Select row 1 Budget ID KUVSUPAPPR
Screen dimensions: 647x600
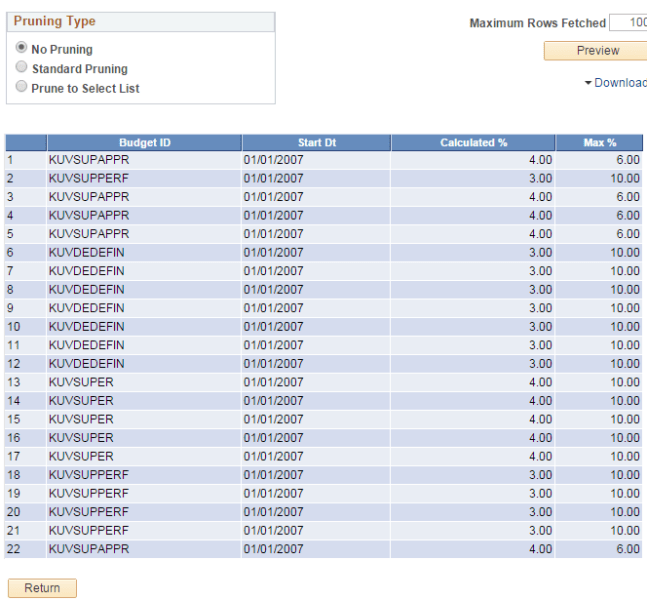(89, 160)
